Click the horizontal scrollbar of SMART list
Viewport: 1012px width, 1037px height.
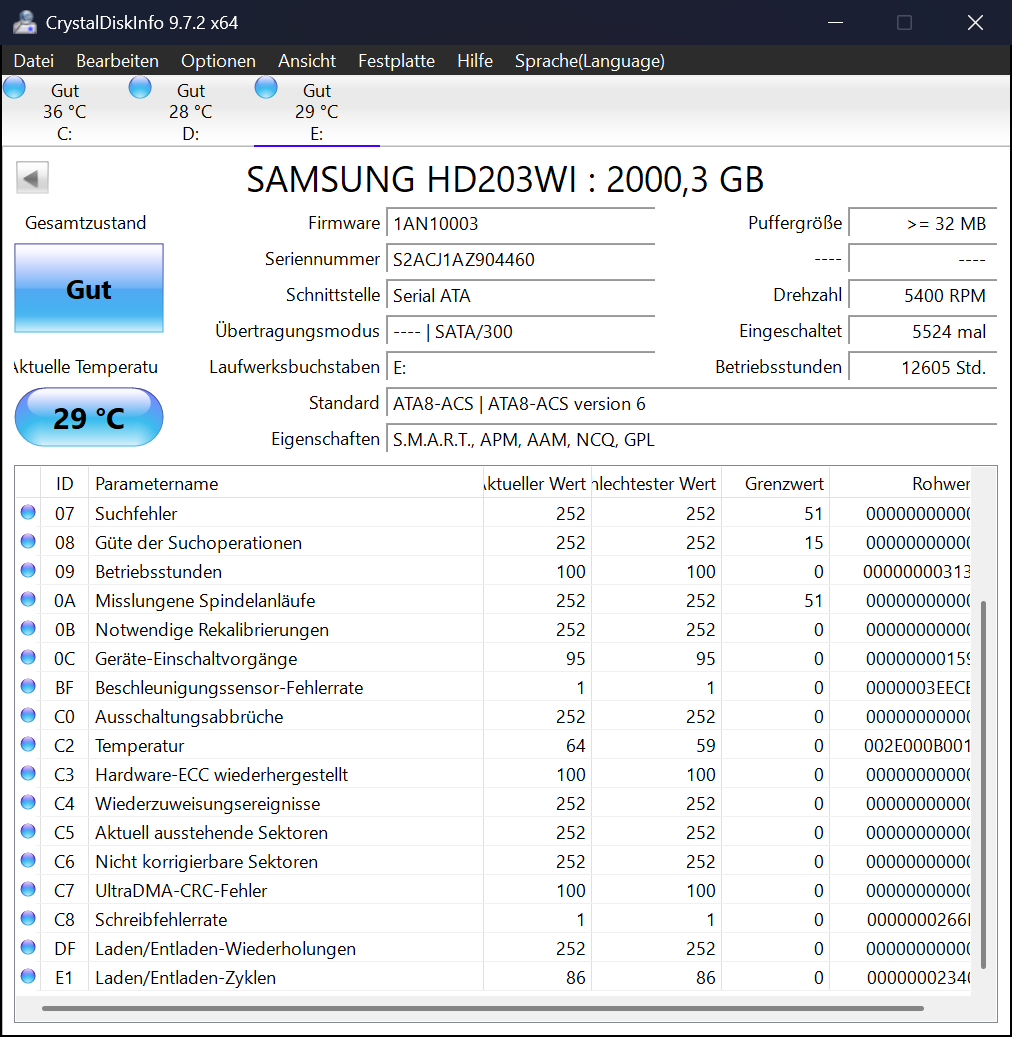(x=483, y=1008)
